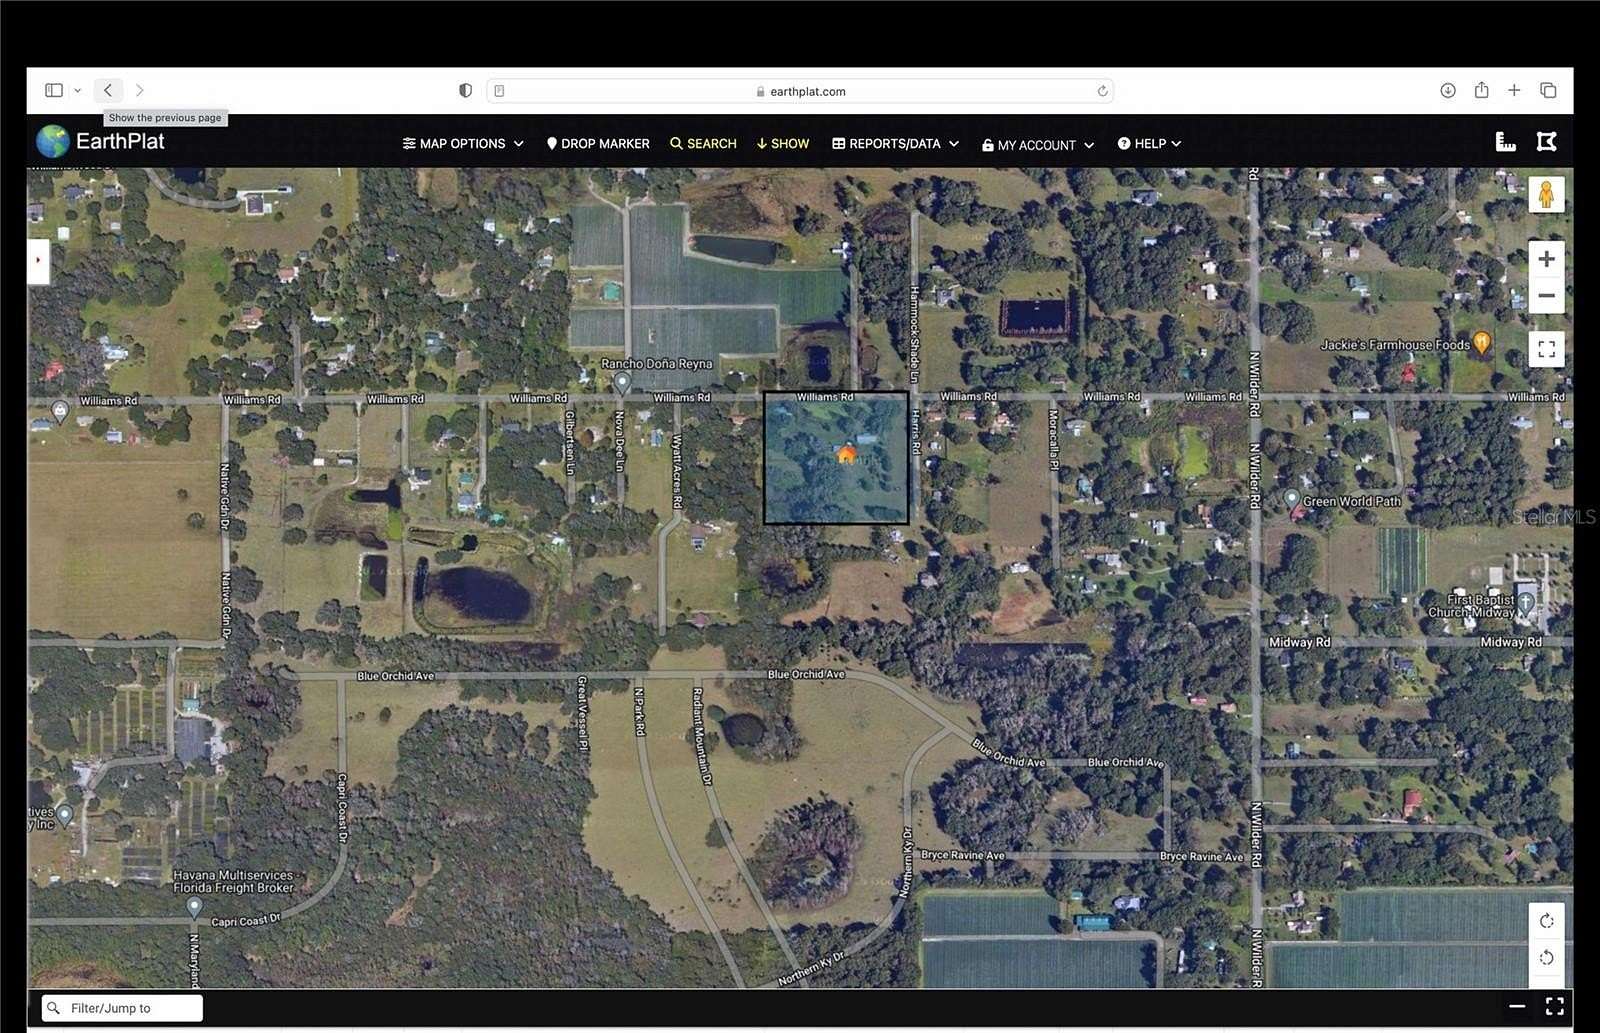Toggle the Show layers menu
This screenshot has height=1033, width=1600.
(783, 143)
